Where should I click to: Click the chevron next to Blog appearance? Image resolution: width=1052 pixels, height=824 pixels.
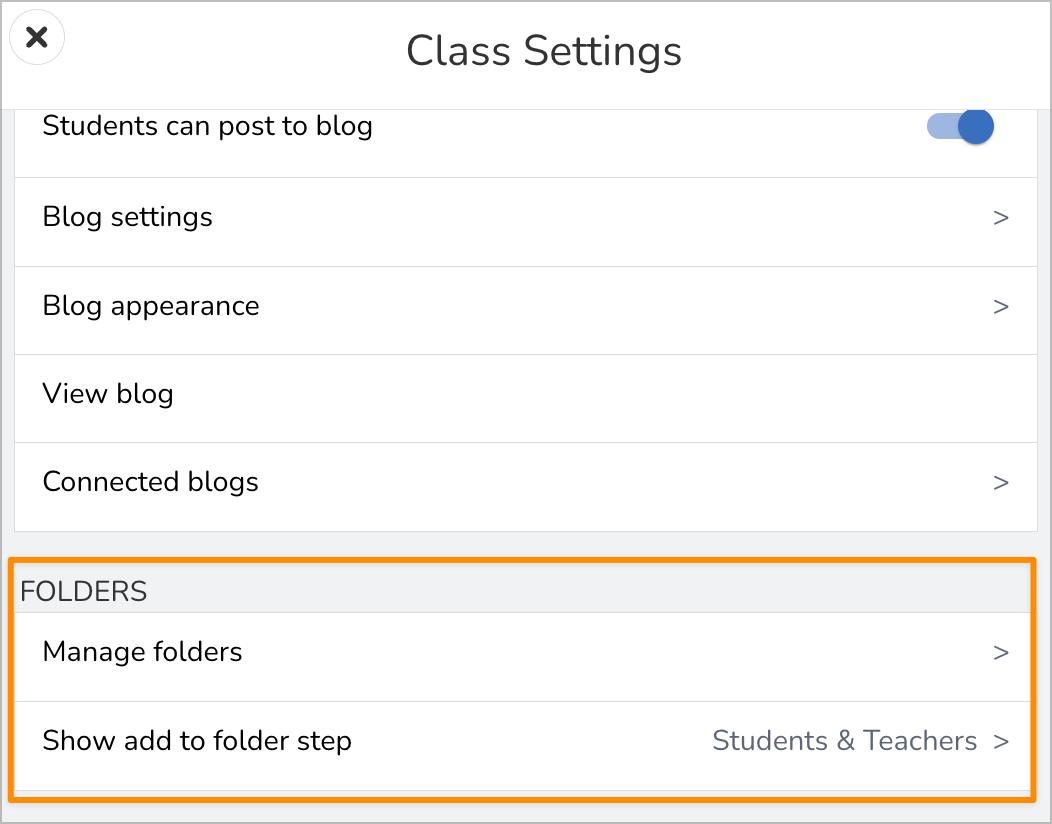pos(1000,307)
